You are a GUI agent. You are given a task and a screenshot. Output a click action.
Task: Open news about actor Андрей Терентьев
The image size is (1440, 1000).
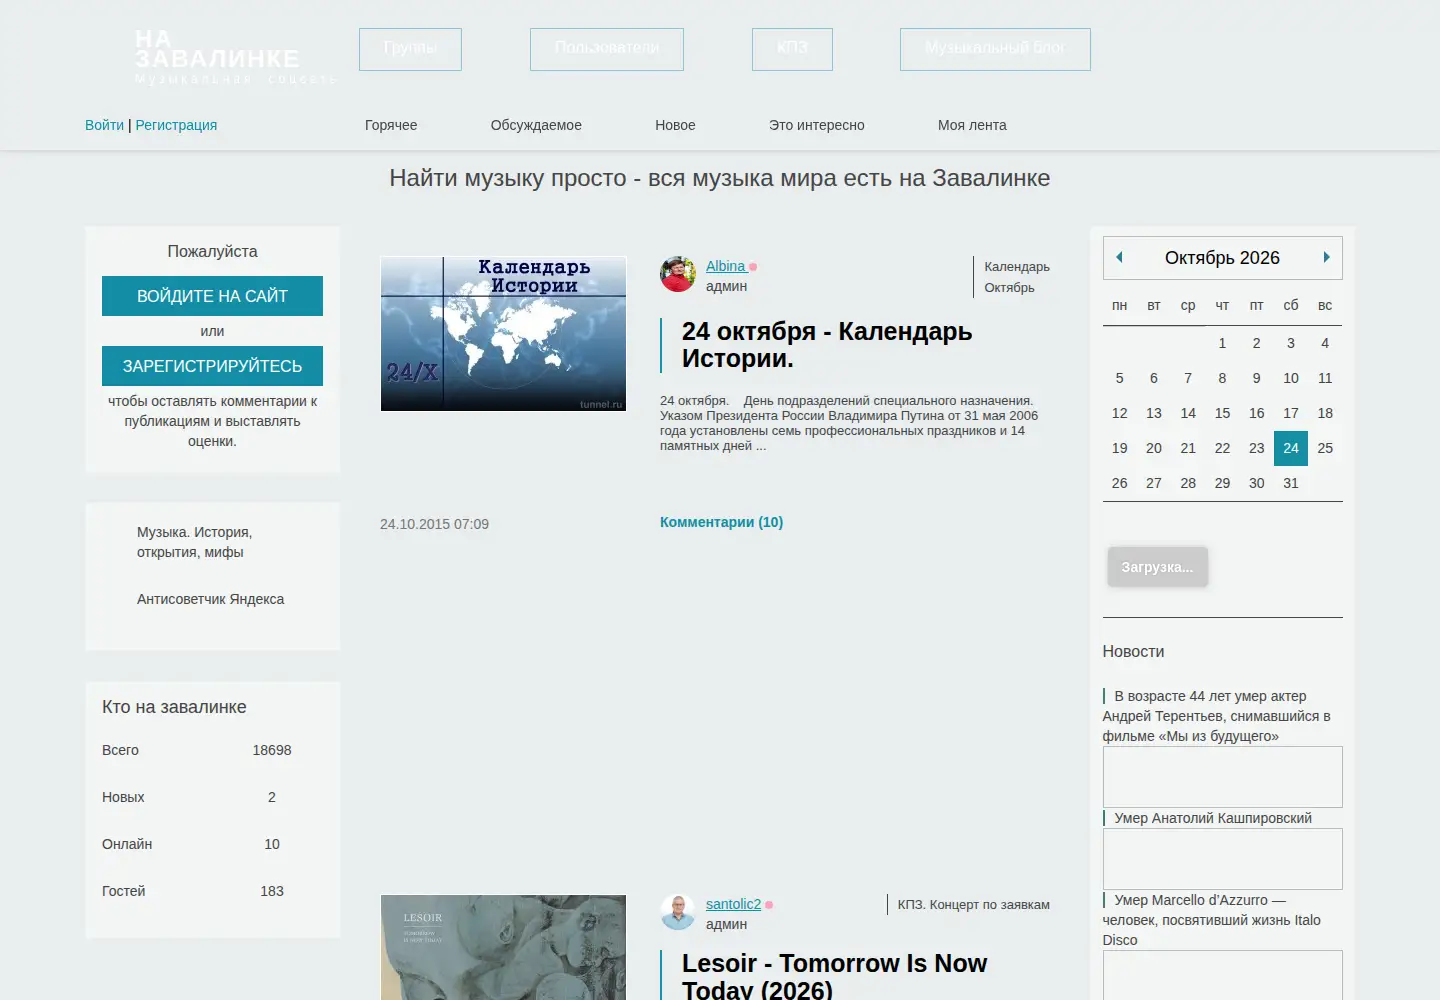[x=1216, y=716]
